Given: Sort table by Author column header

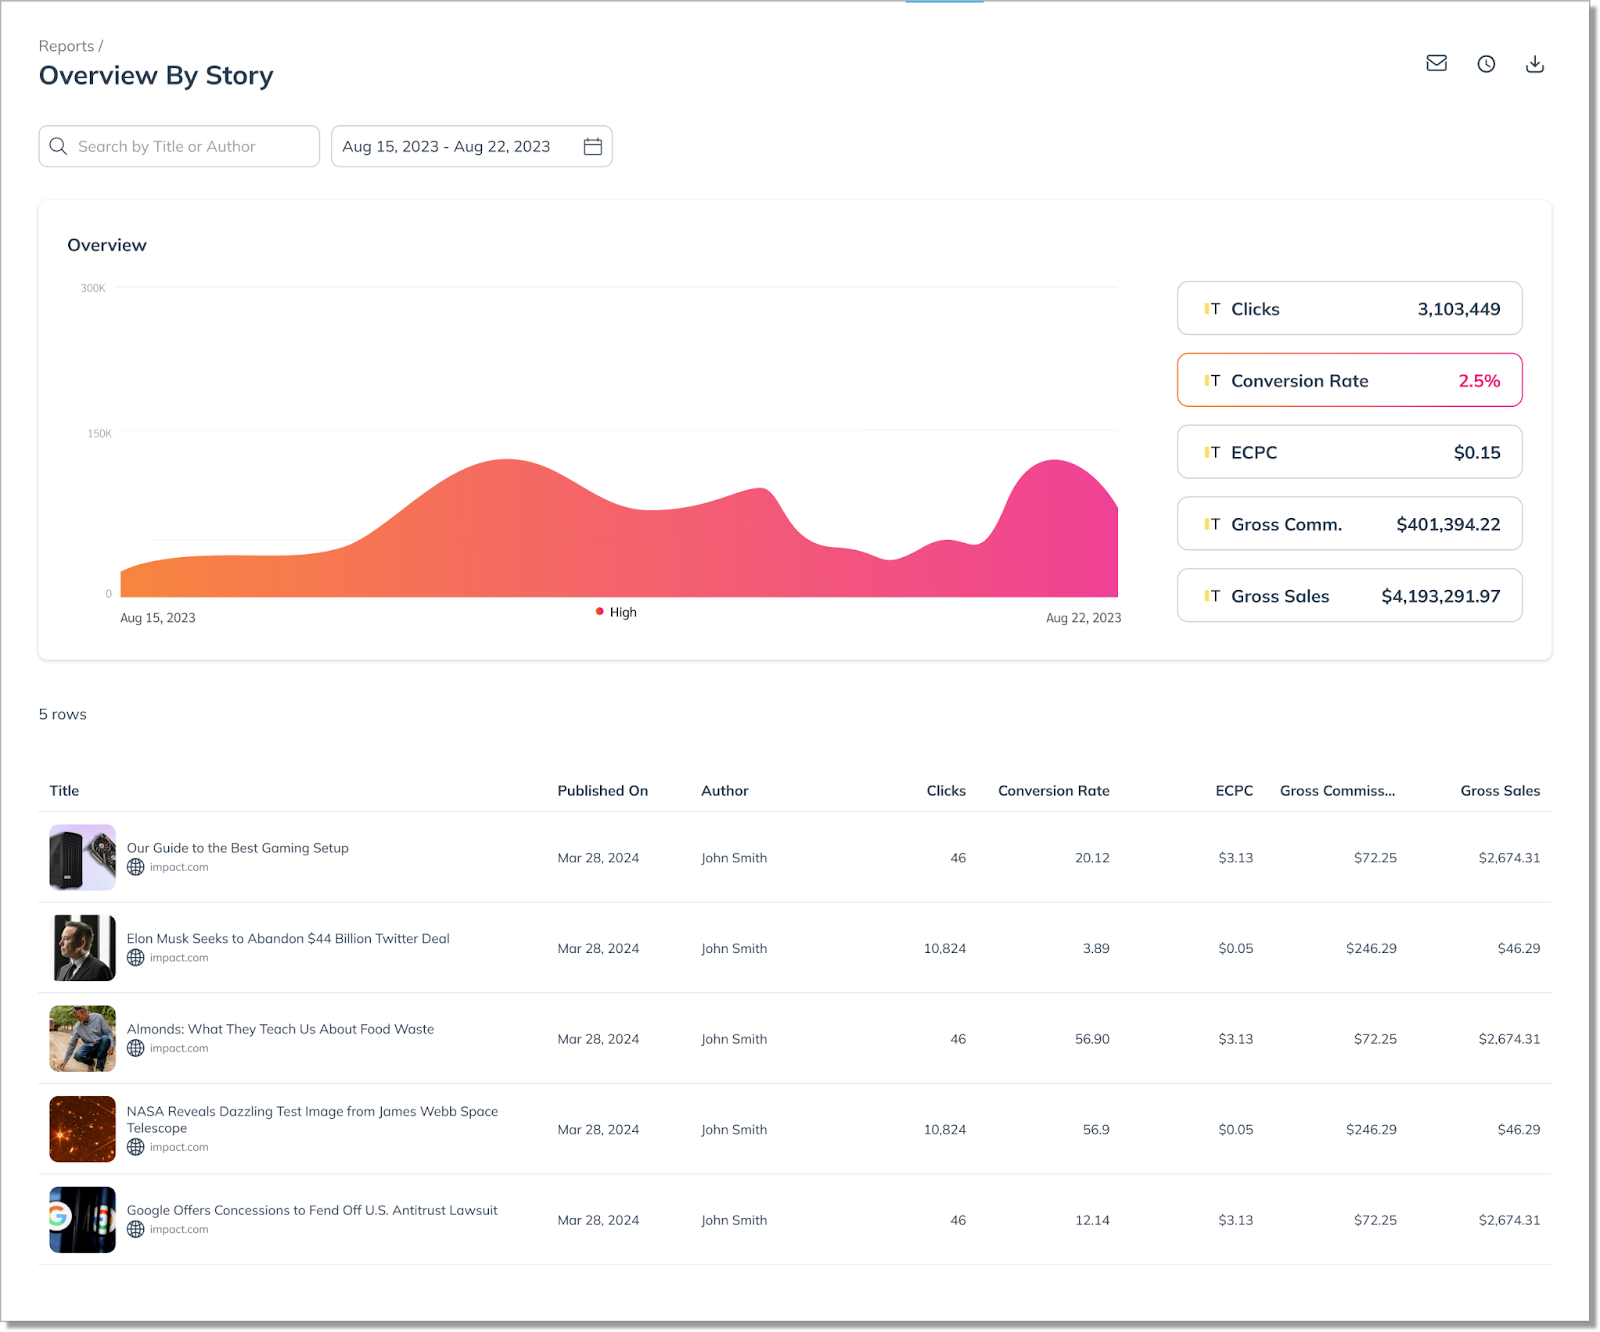Looking at the screenshot, I should tap(725, 791).
